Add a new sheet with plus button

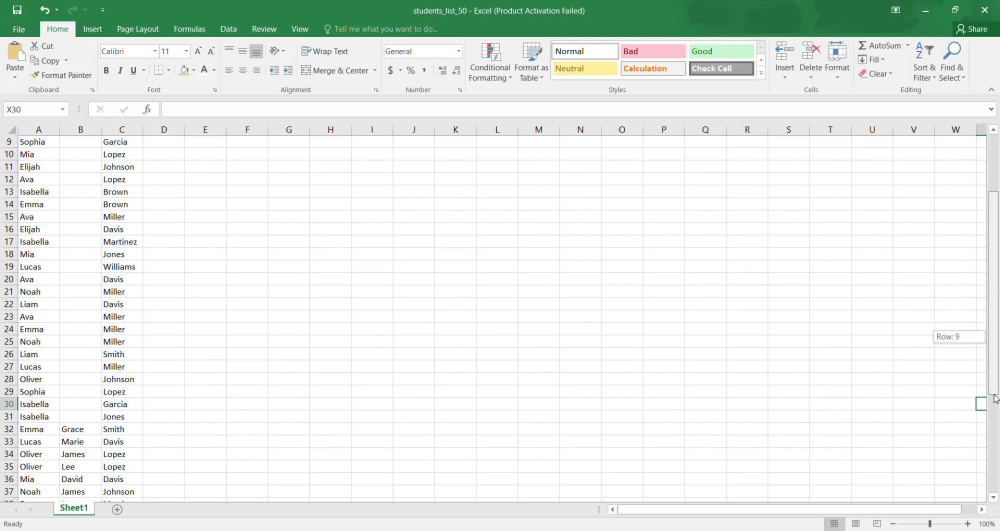pos(117,509)
